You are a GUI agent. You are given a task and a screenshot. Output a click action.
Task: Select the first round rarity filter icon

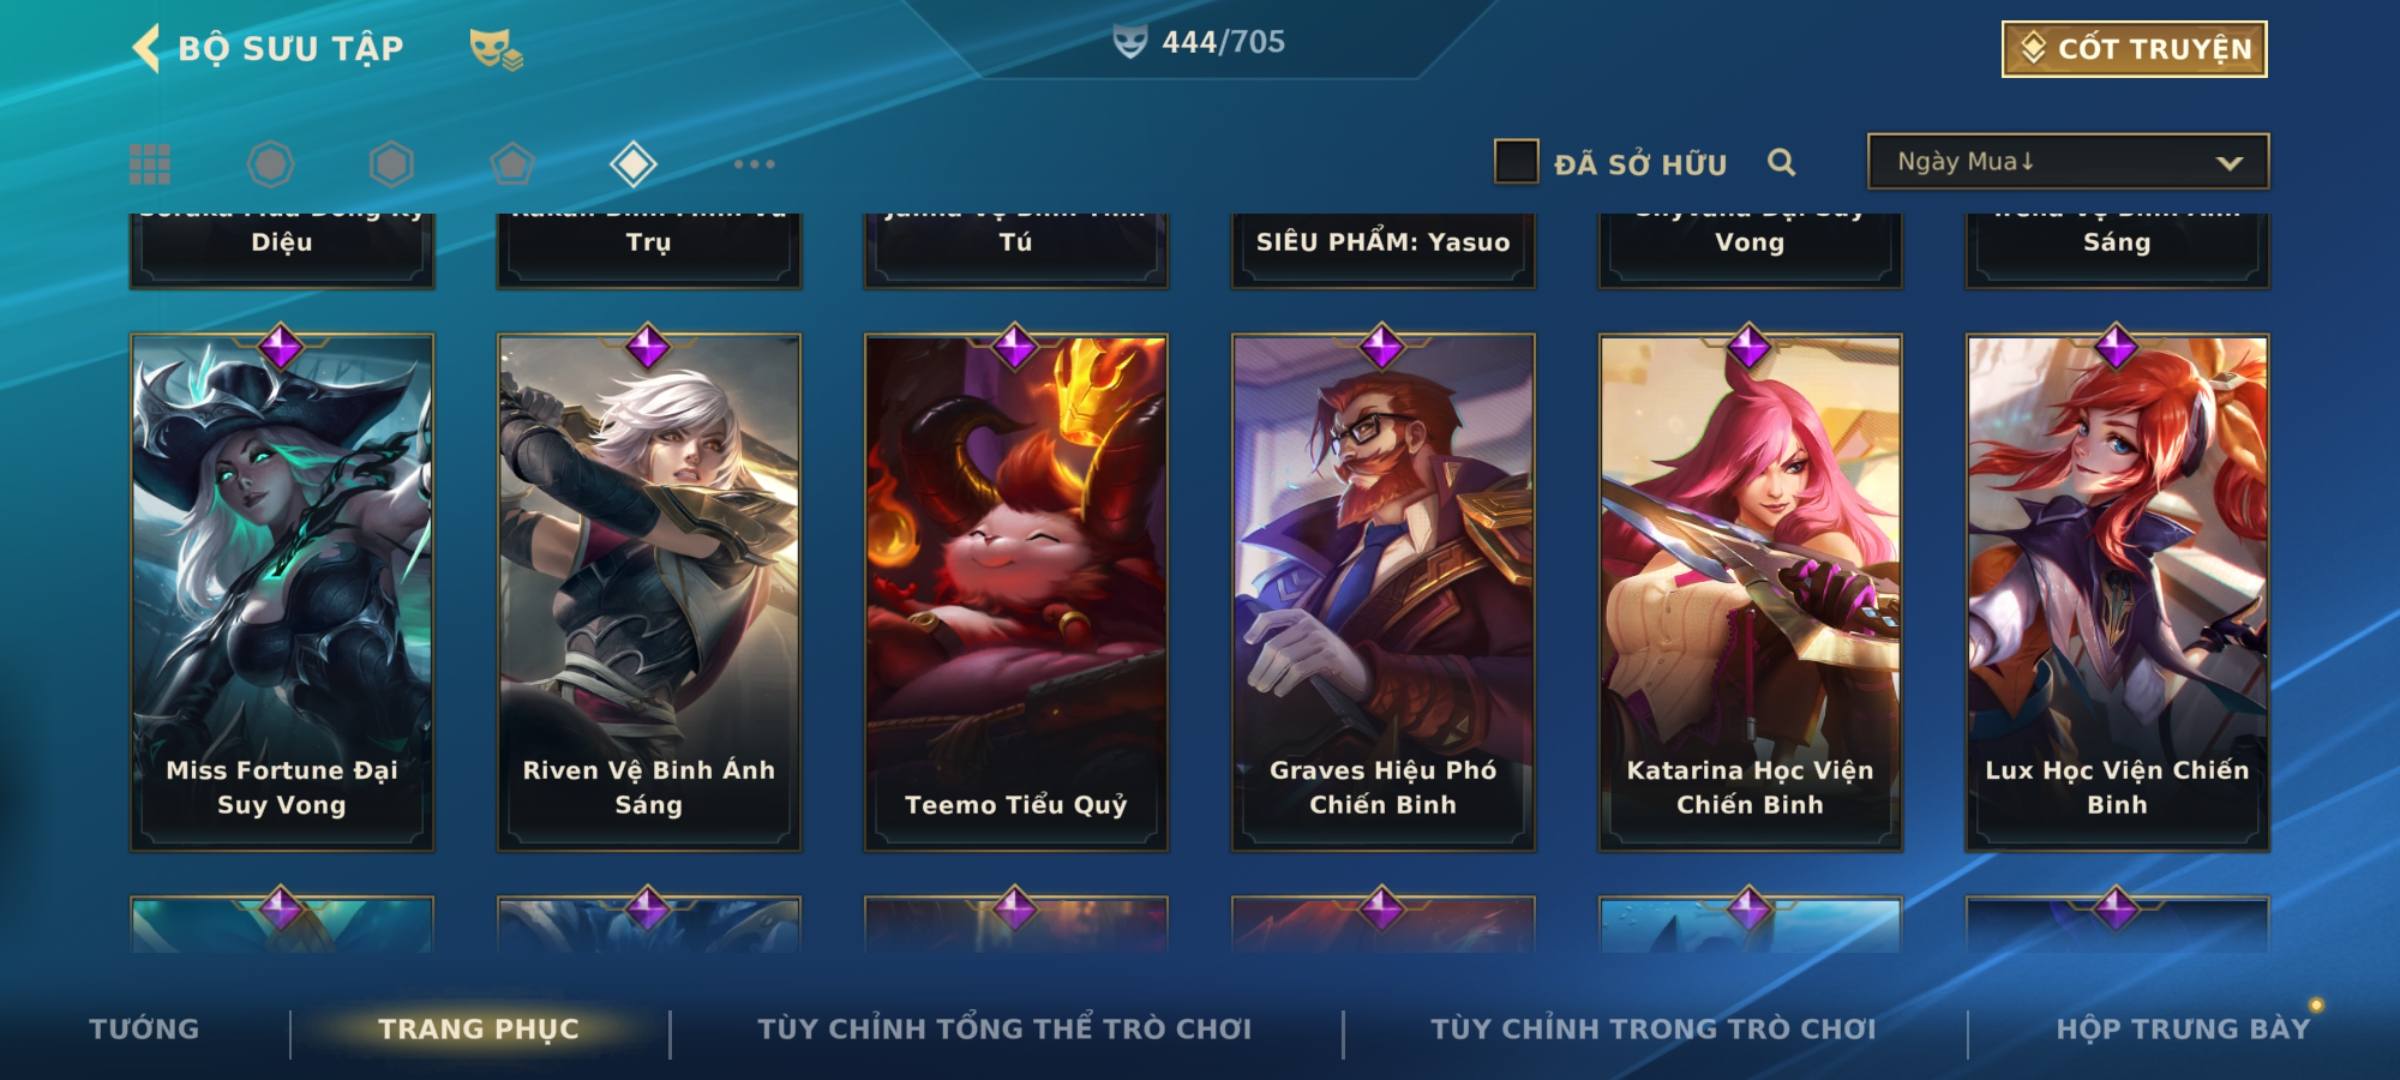click(271, 164)
